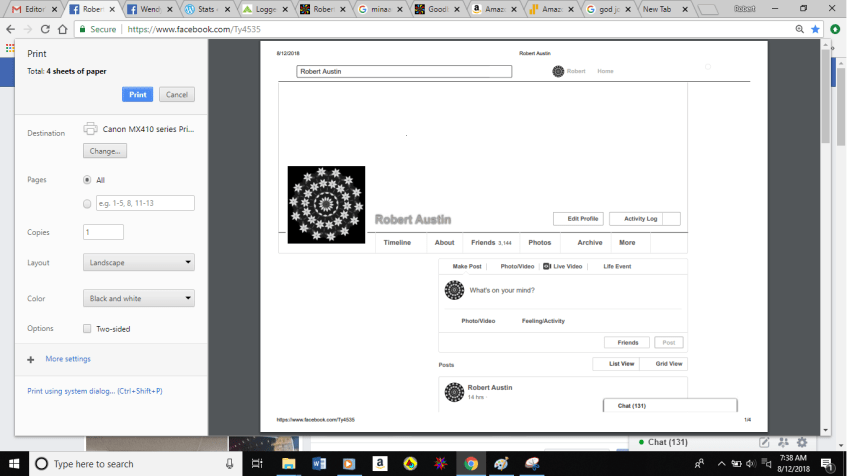Viewport: 847px width, 476px height.
Task: Select the custom page range radio button
Action: point(87,203)
